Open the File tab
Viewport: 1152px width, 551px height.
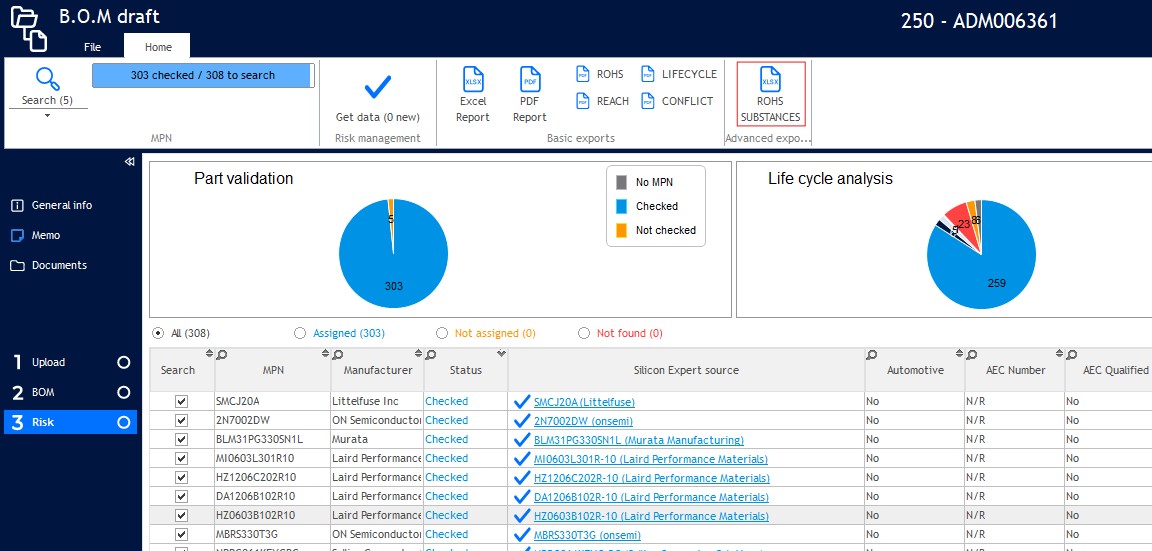[92, 47]
